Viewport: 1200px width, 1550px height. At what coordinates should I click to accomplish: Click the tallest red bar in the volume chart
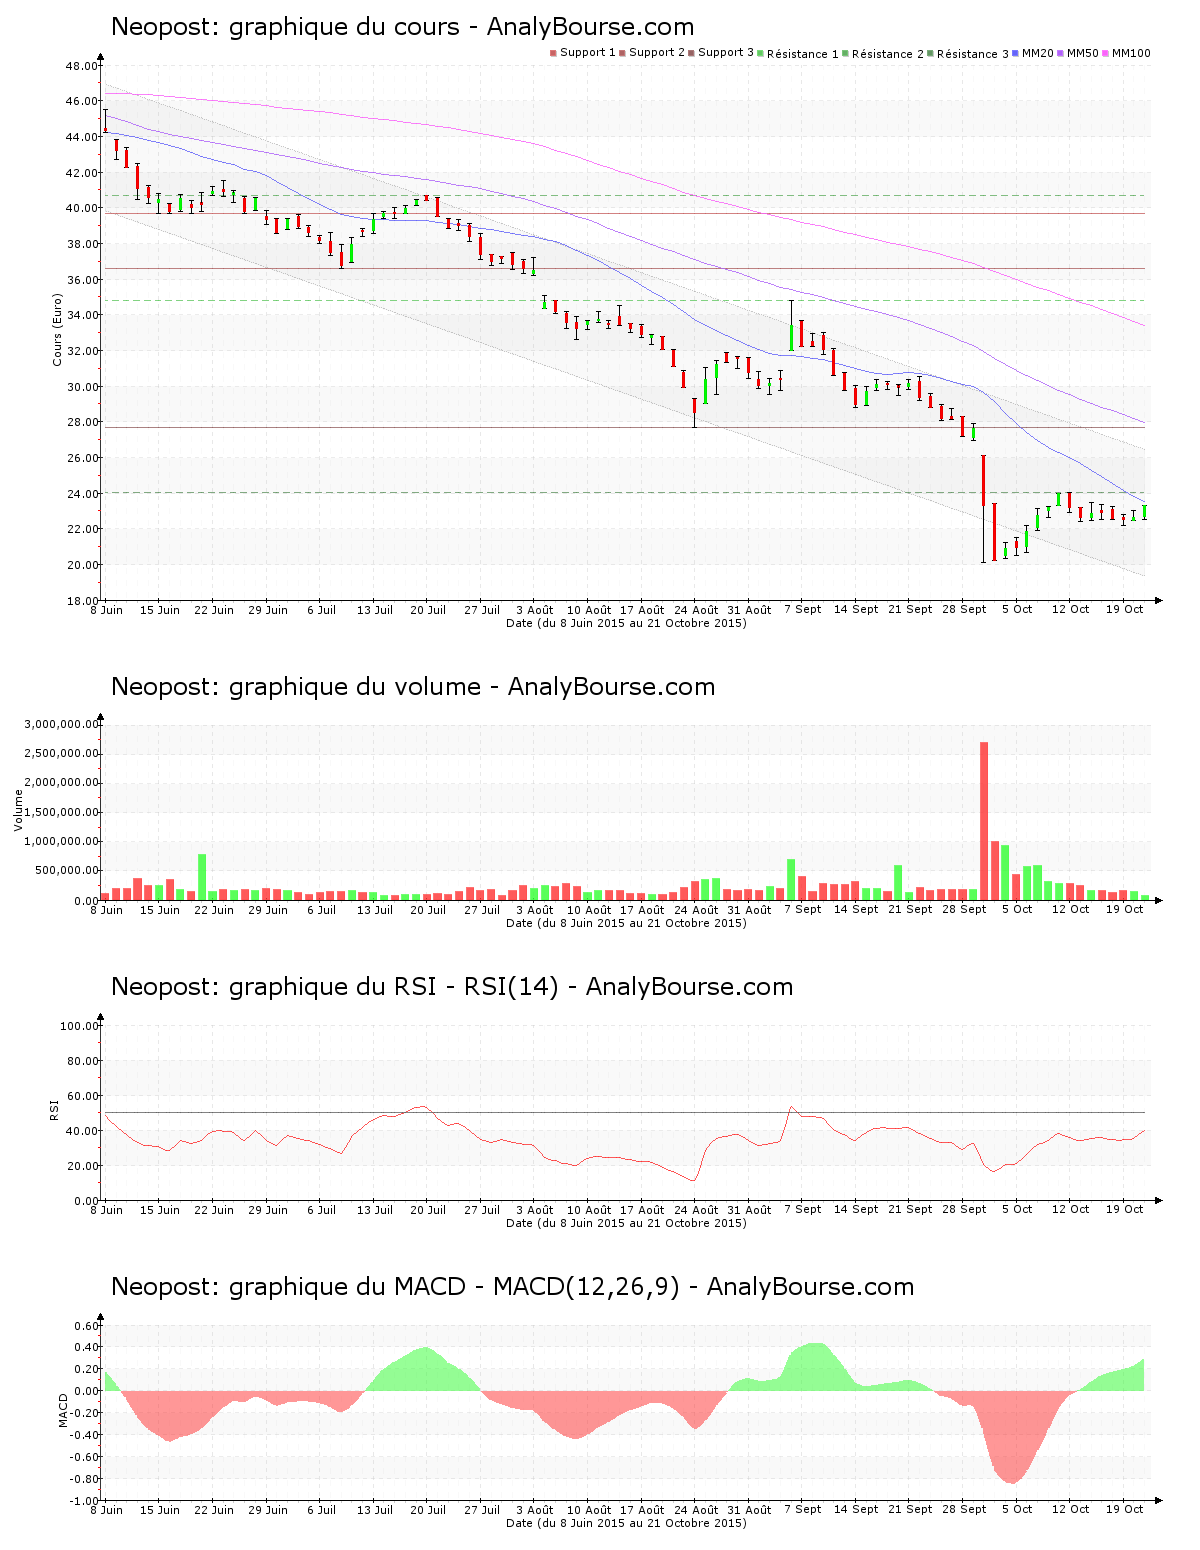tap(984, 821)
